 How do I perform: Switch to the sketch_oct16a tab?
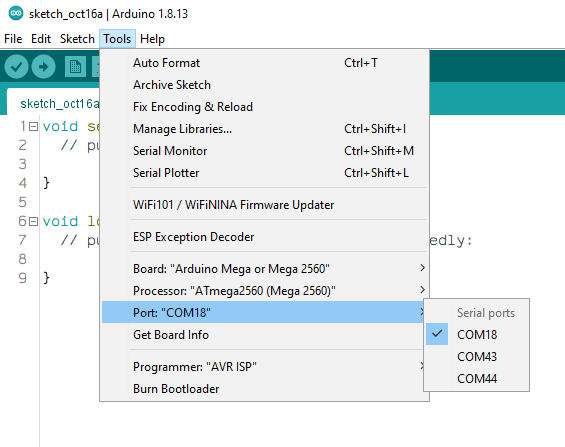click(x=54, y=104)
